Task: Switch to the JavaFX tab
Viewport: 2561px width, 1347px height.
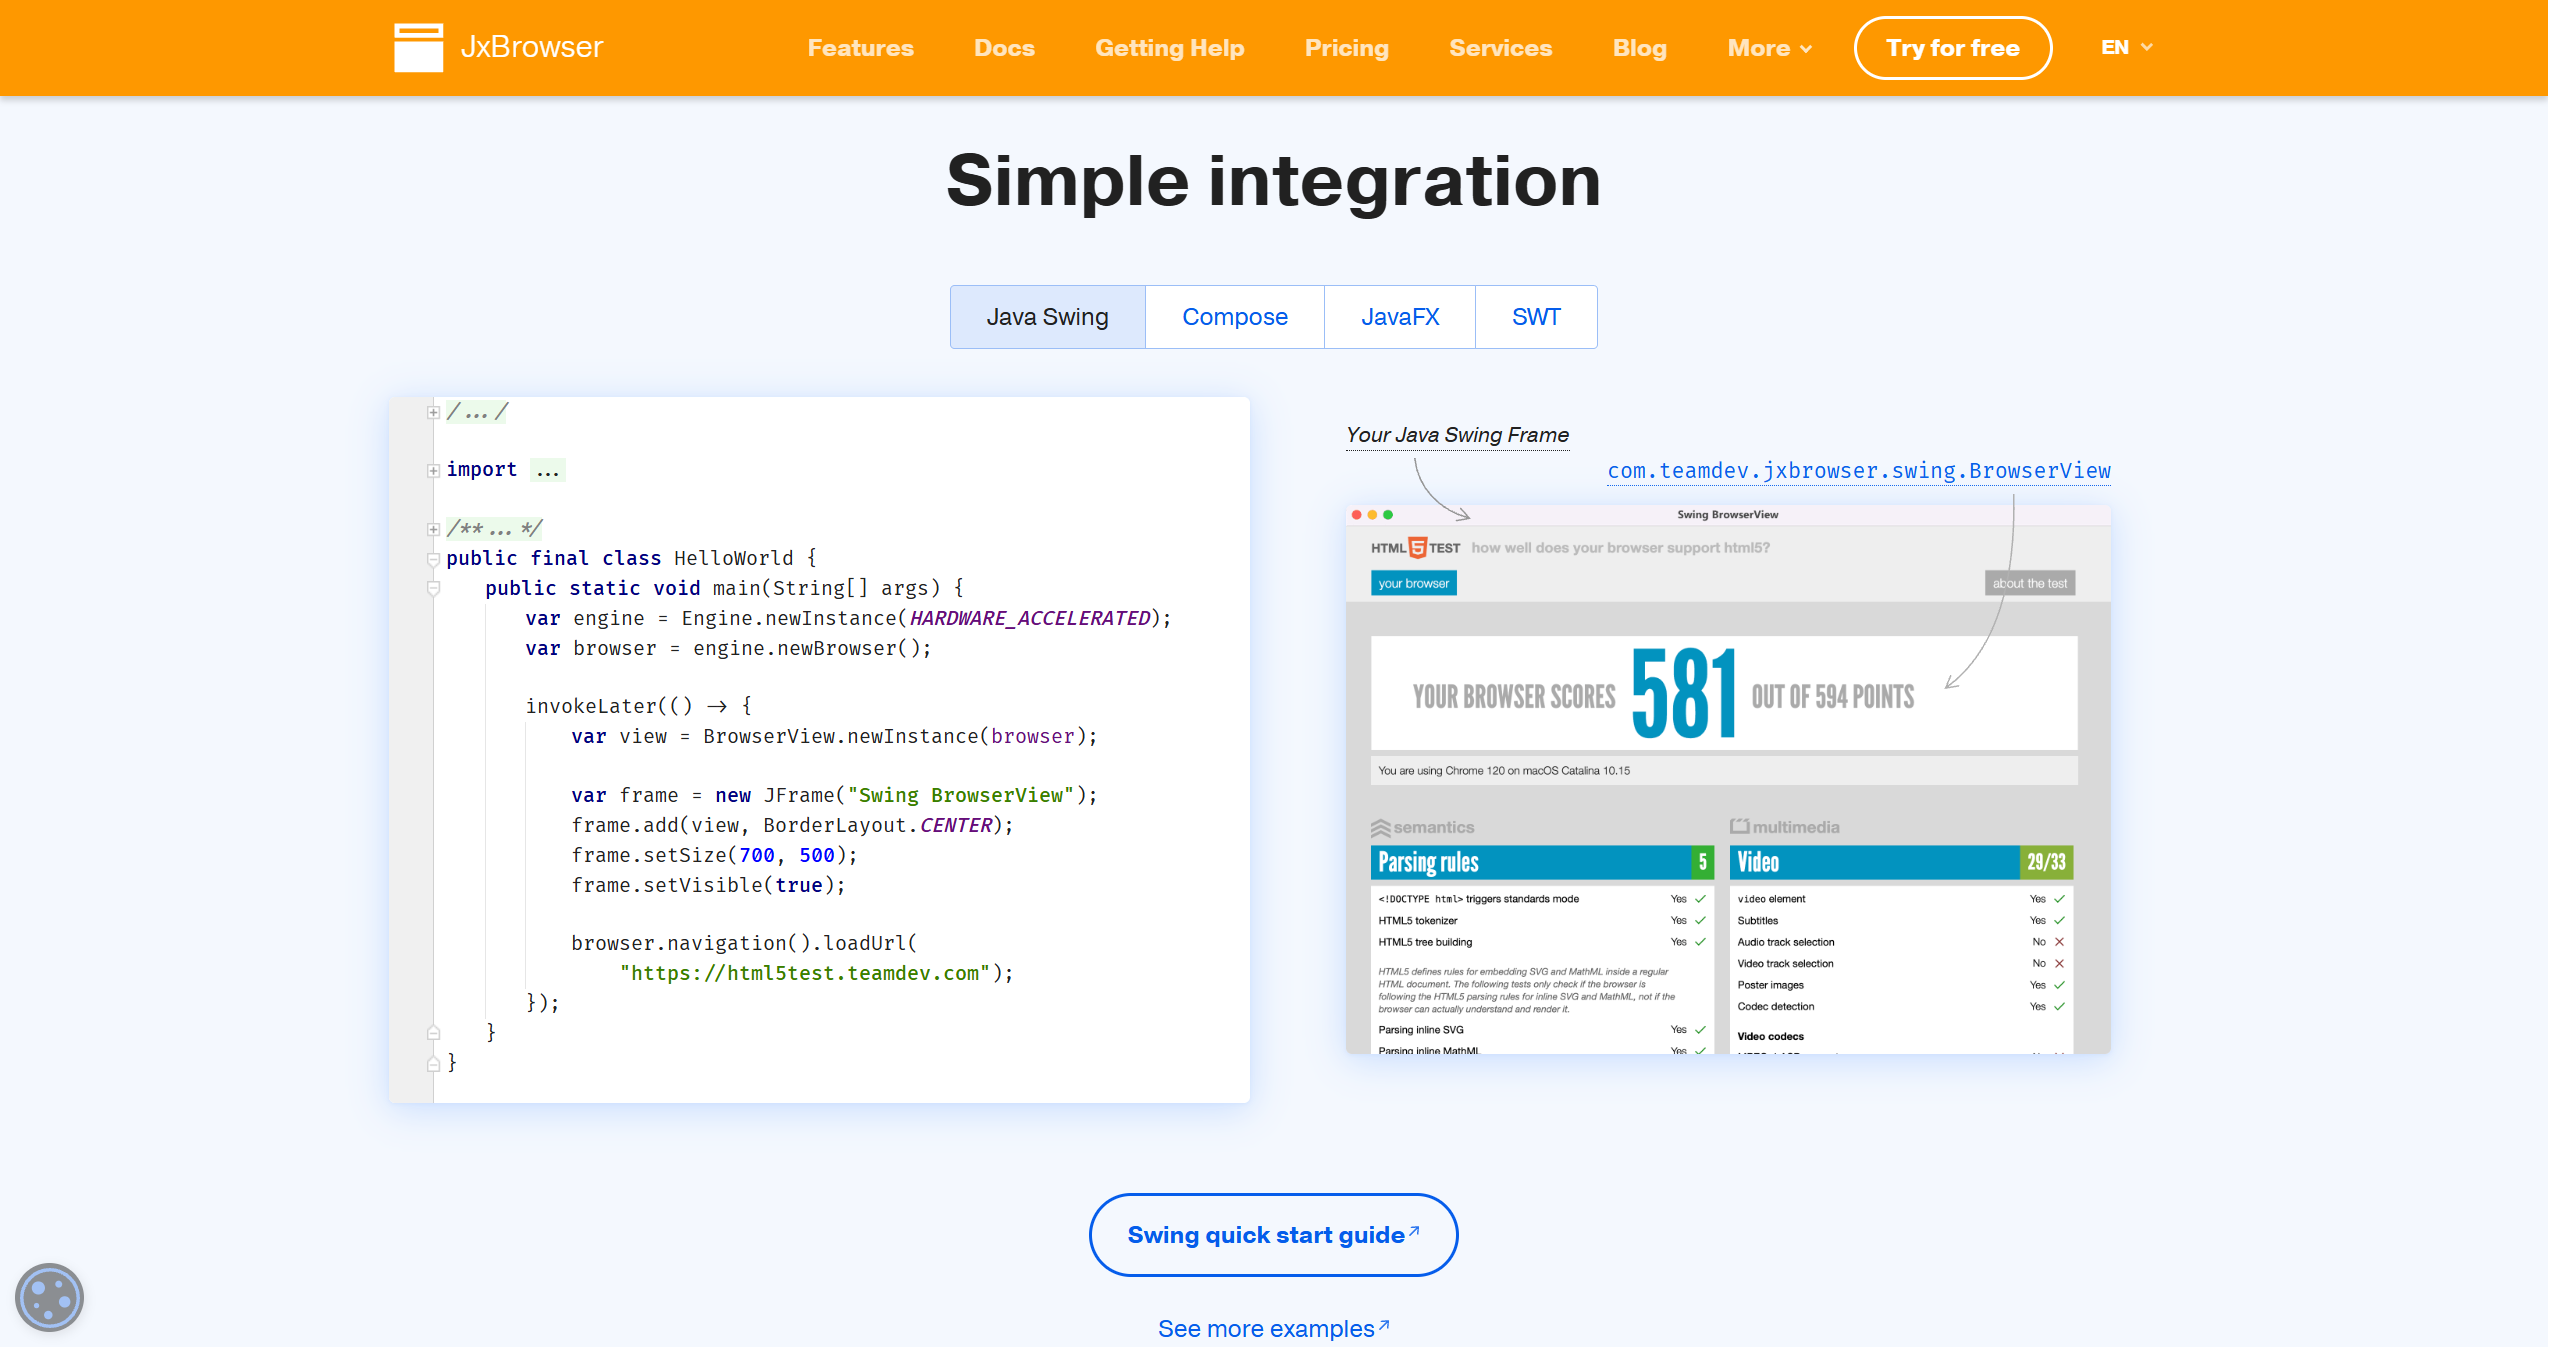Action: click(1399, 317)
